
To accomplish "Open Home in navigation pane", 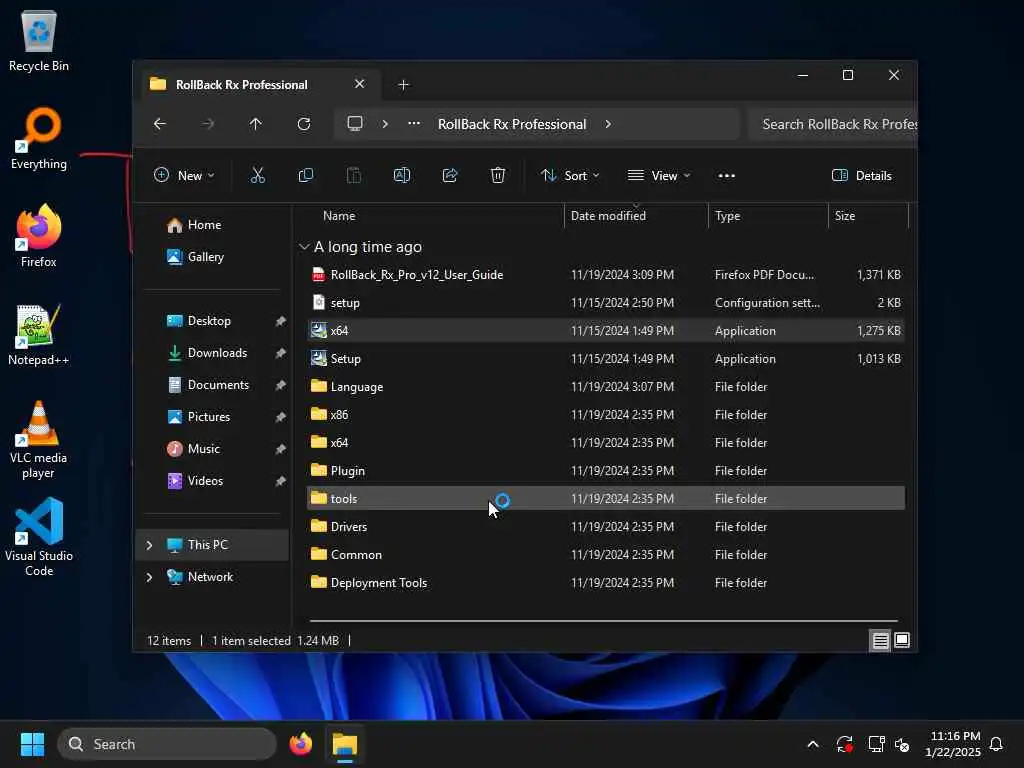I will point(204,225).
